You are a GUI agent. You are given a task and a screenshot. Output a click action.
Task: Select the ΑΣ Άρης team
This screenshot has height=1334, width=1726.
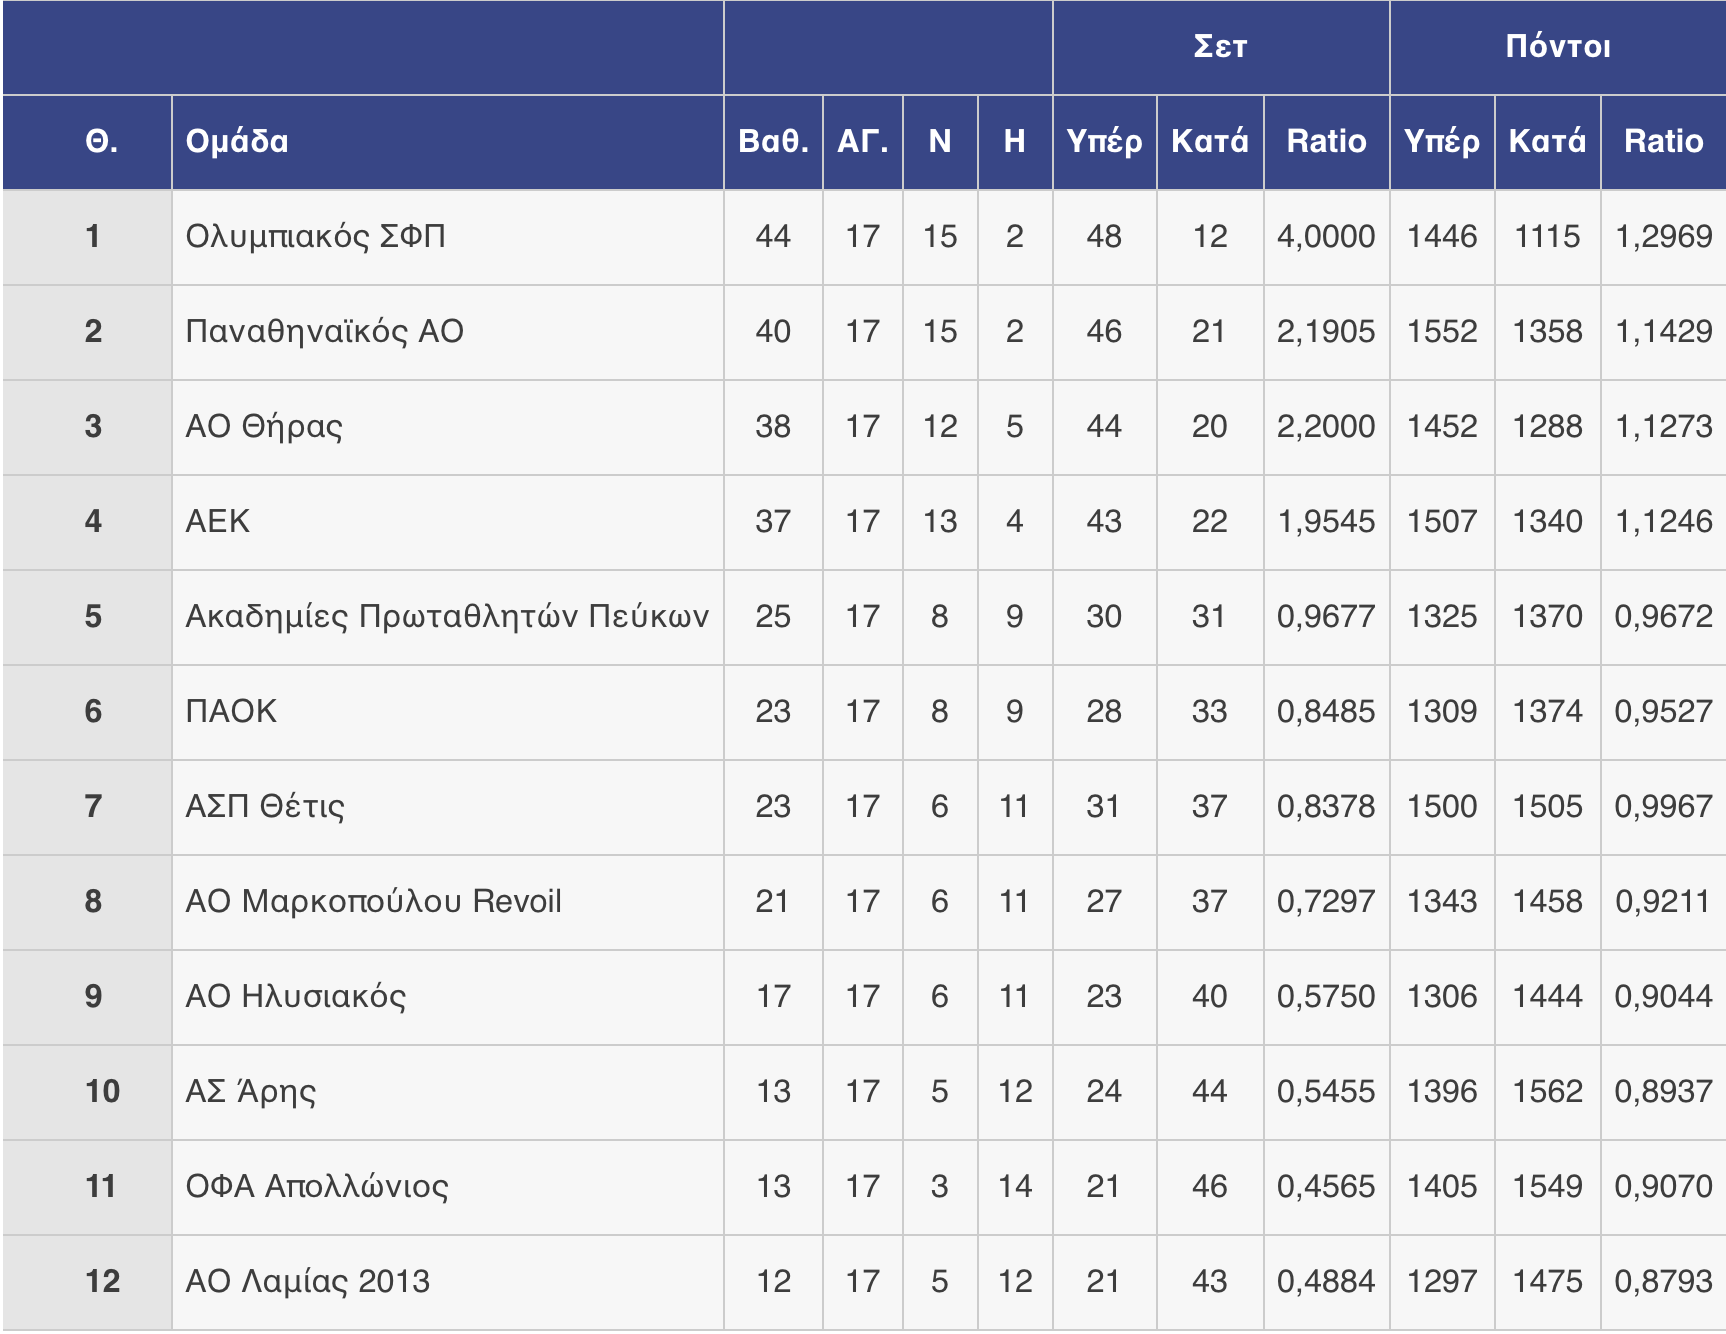(251, 1092)
